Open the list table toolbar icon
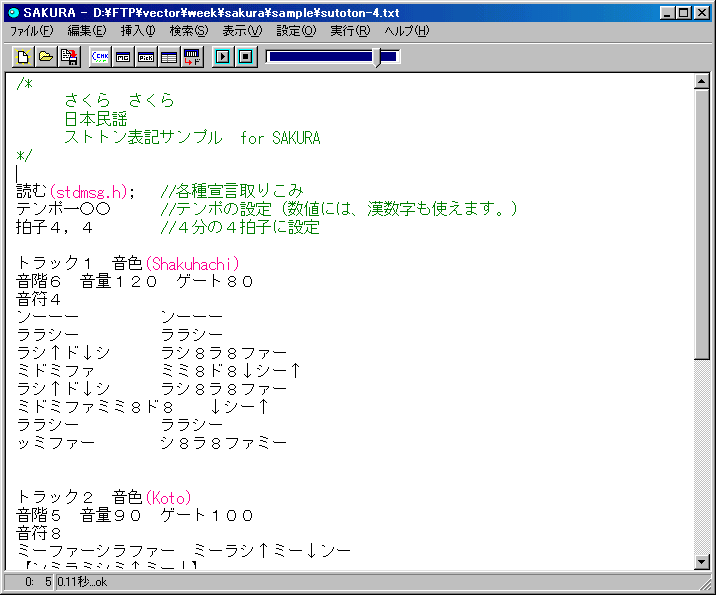The width and height of the screenshot is (716, 595). (169, 57)
